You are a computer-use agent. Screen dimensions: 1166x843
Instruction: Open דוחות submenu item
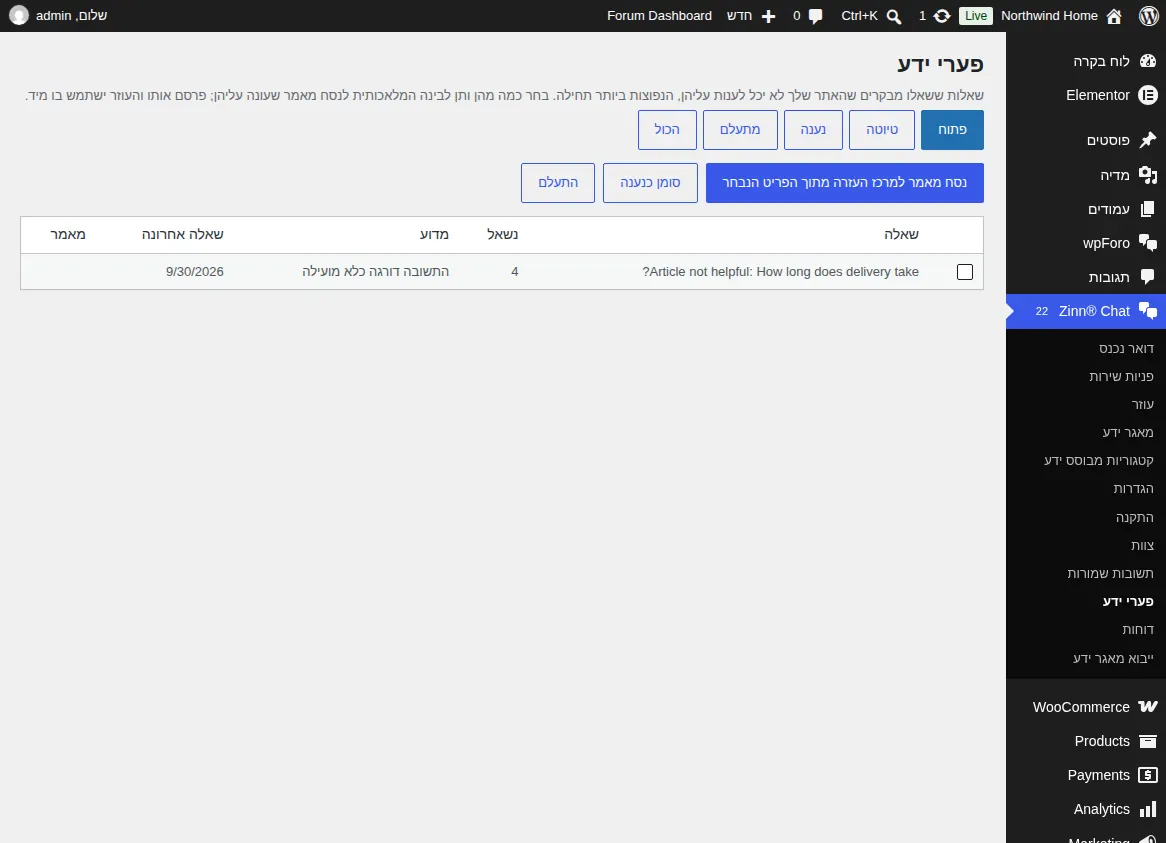[x=1138, y=630]
